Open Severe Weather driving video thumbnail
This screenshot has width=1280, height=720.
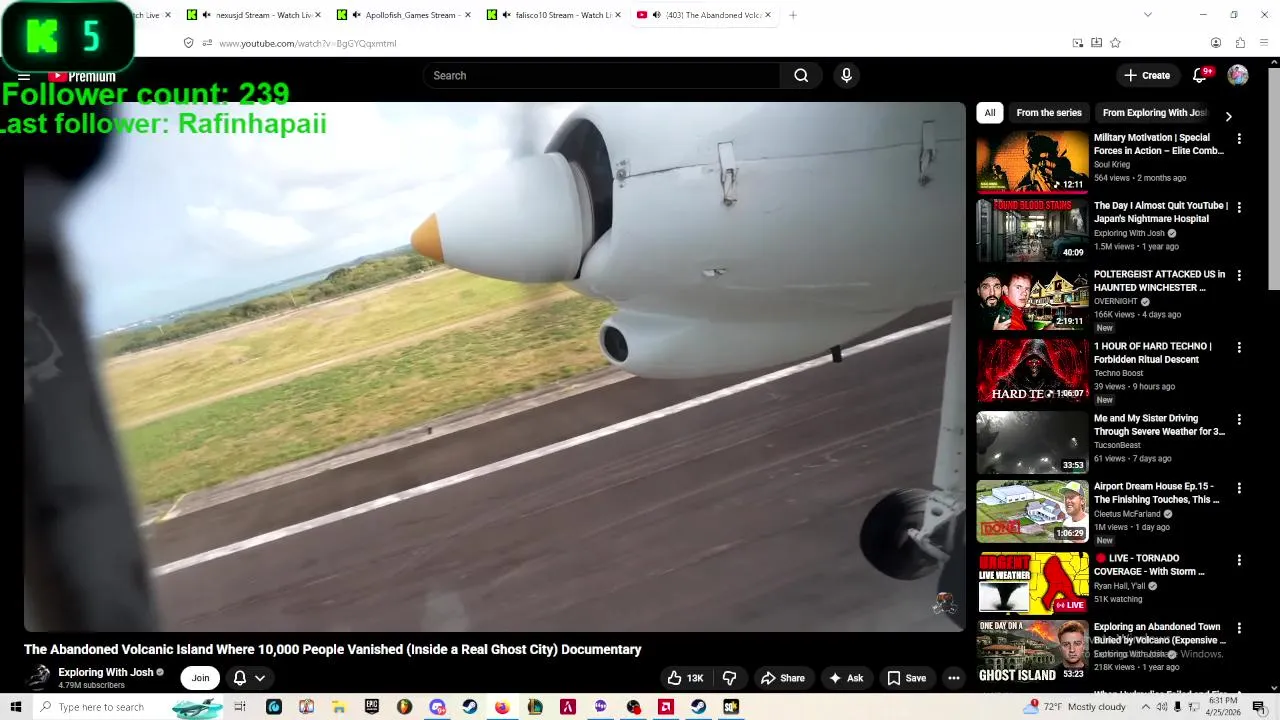[x=1032, y=442]
